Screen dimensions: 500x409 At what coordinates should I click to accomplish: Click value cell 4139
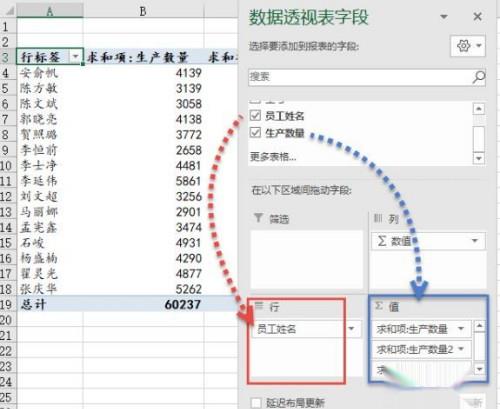(143, 73)
